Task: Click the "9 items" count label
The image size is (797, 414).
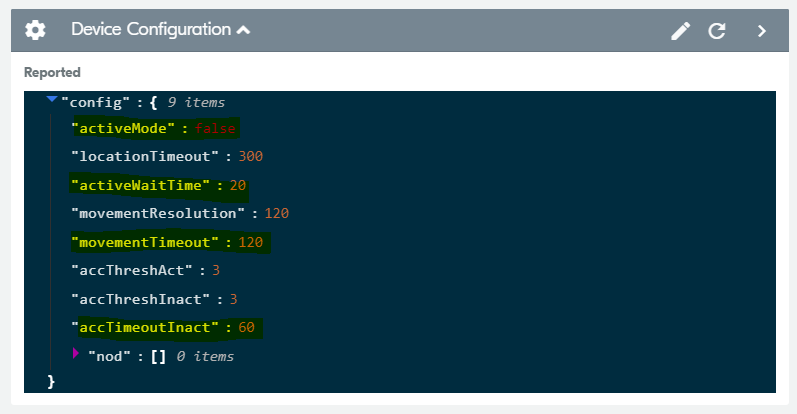Action: (x=196, y=102)
